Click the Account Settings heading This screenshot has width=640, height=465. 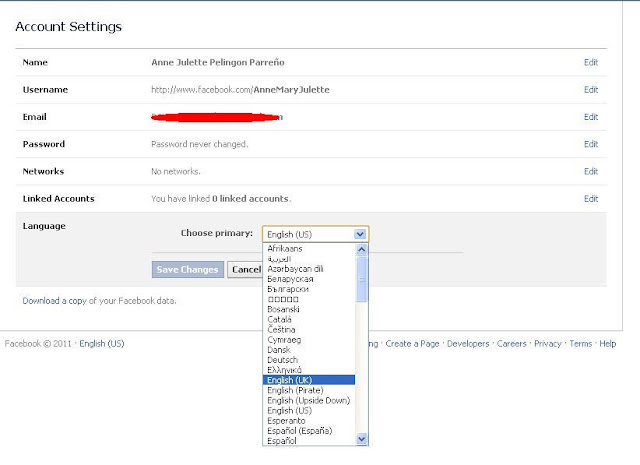[x=69, y=27]
